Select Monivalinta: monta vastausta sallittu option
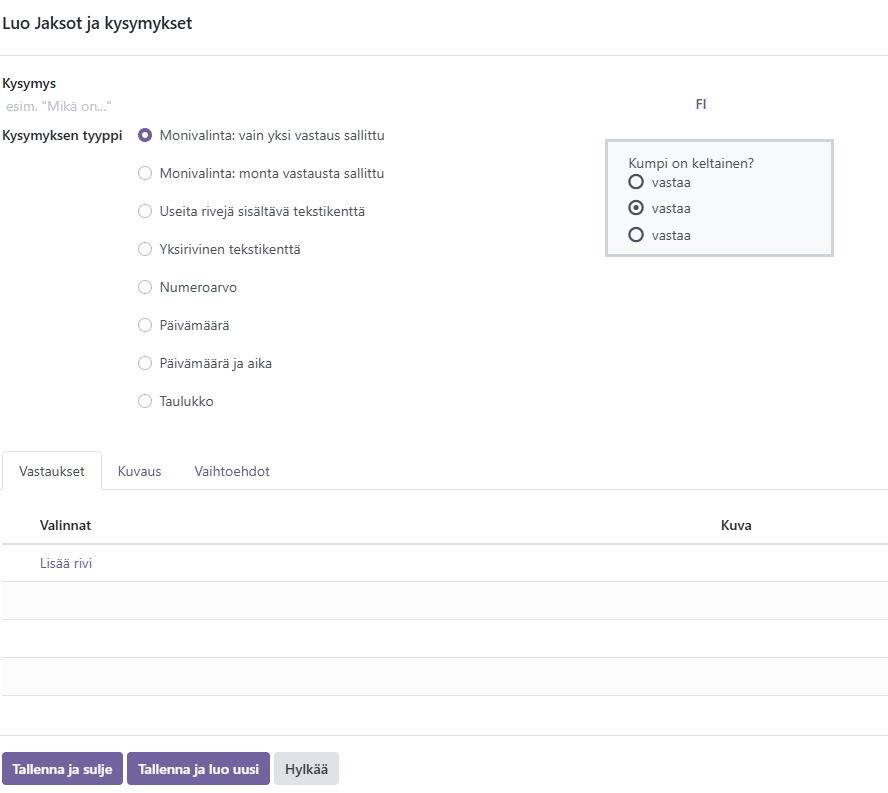888x793 pixels. coord(145,173)
